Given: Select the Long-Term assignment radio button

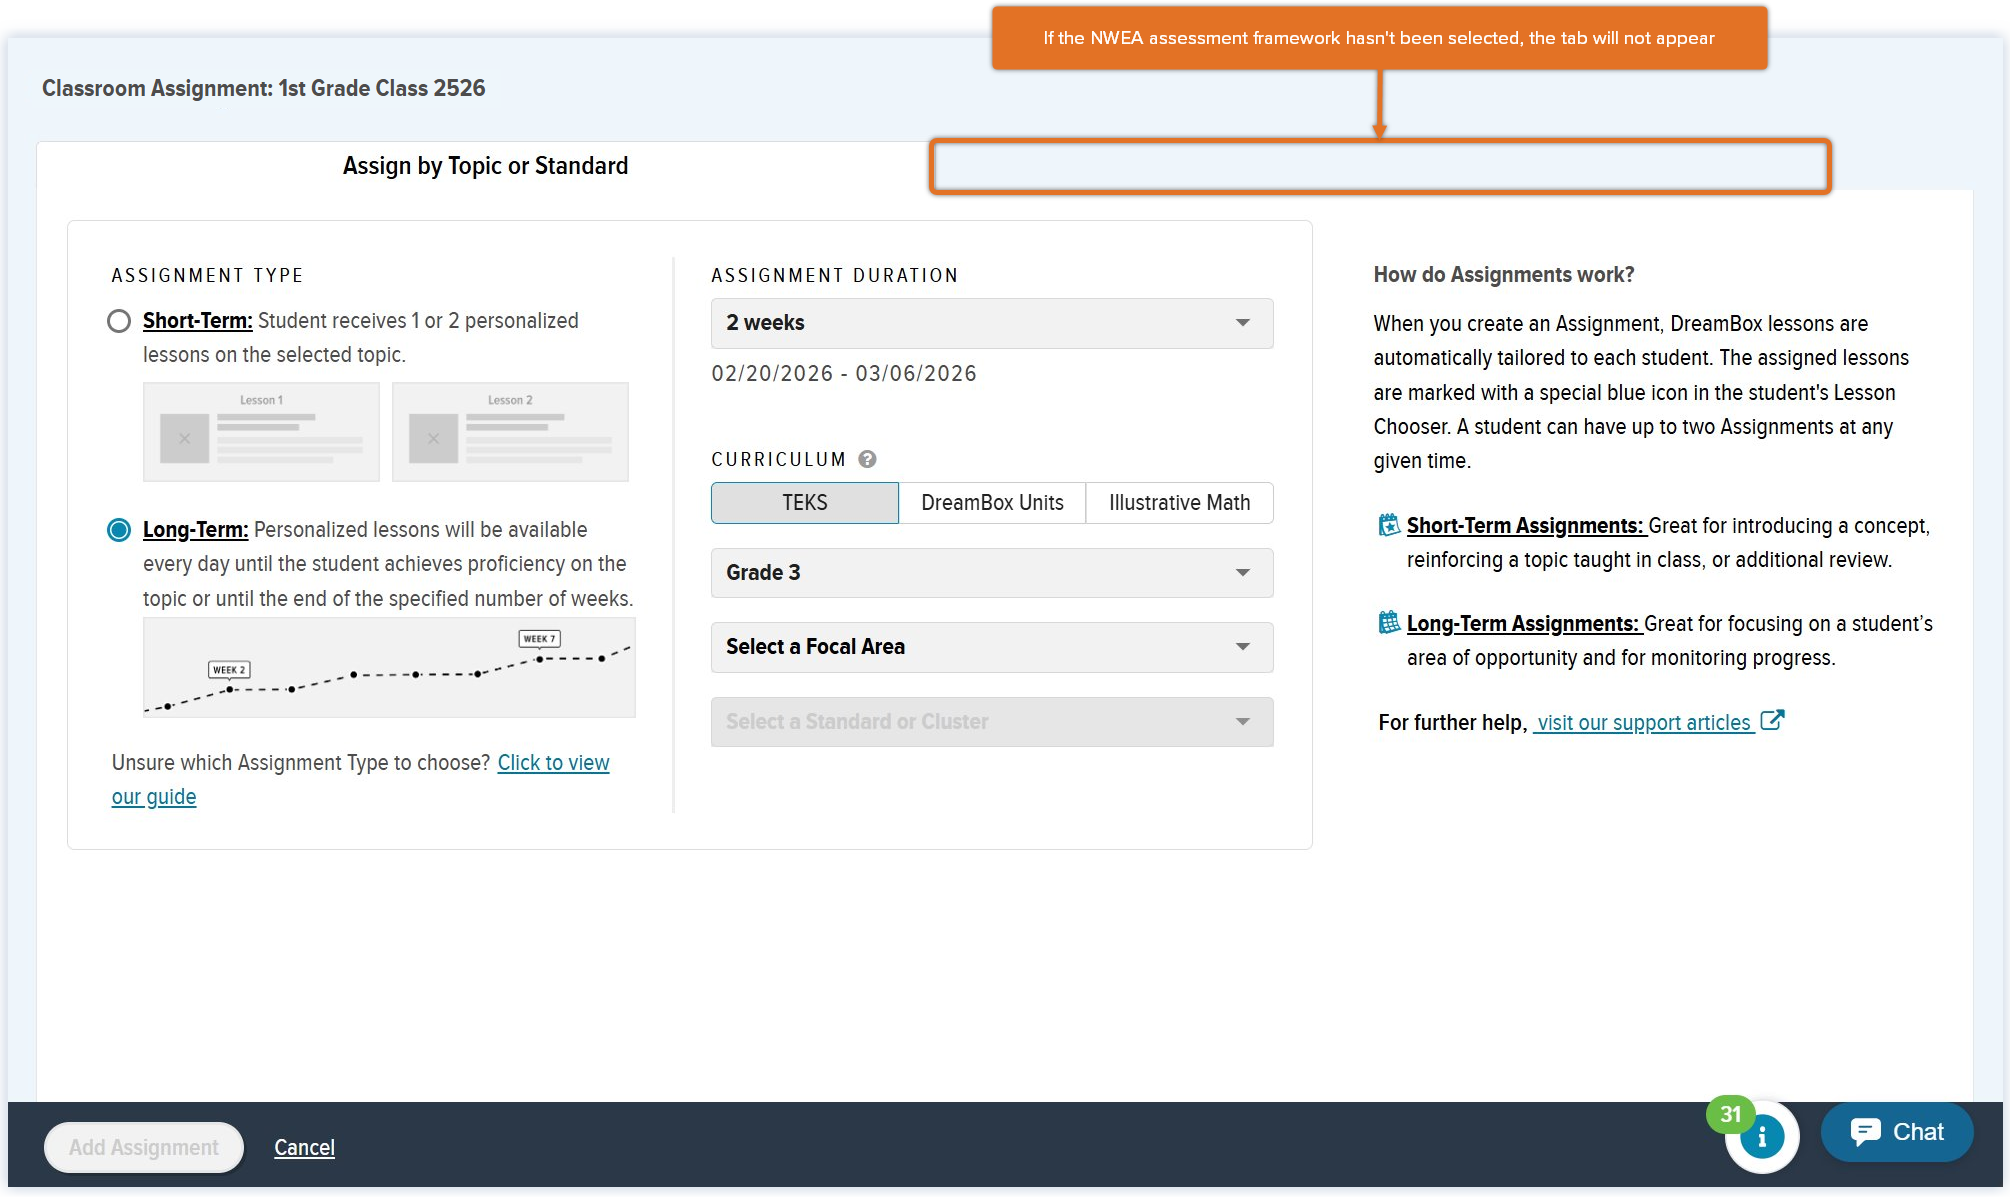Looking at the screenshot, I should [x=119, y=530].
